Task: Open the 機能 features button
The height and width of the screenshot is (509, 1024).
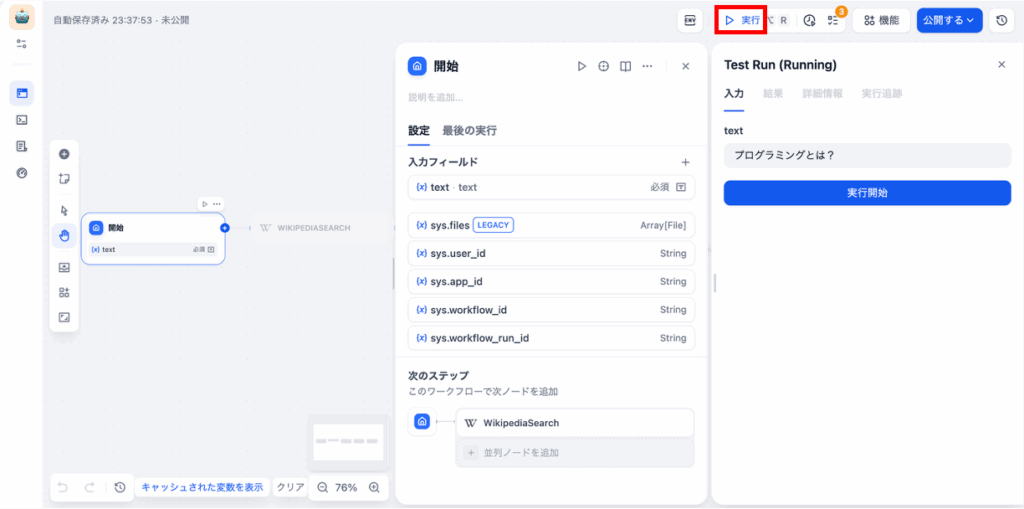Action: [881, 20]
